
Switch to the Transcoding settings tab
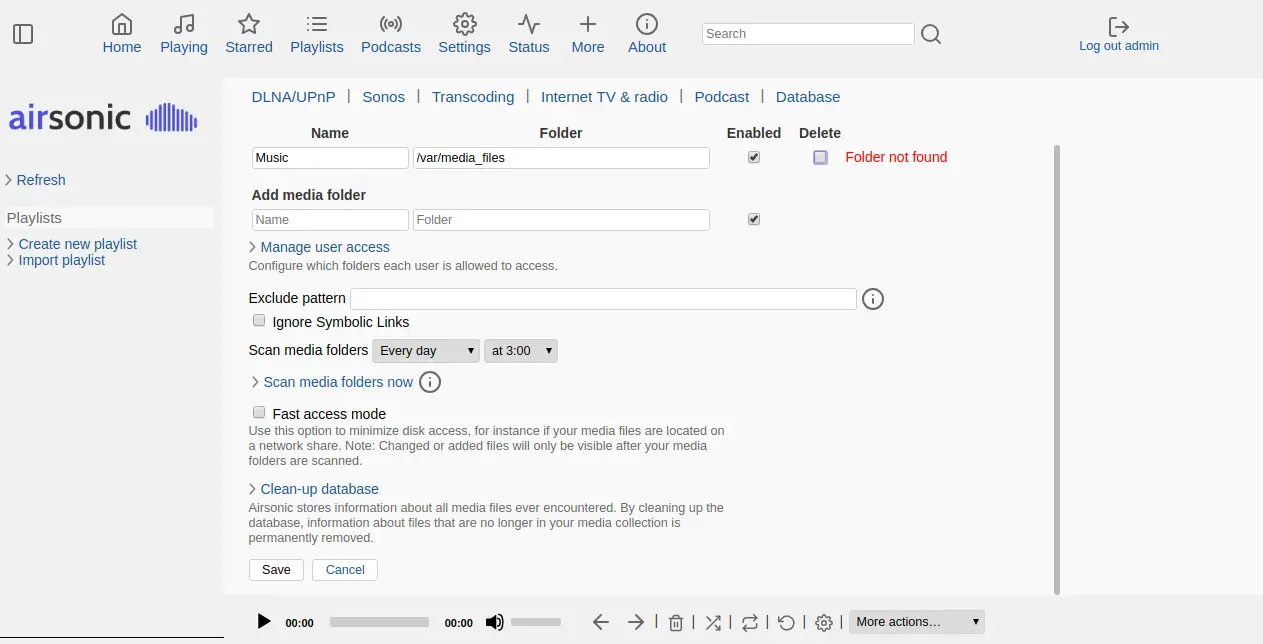click(473, 97)
